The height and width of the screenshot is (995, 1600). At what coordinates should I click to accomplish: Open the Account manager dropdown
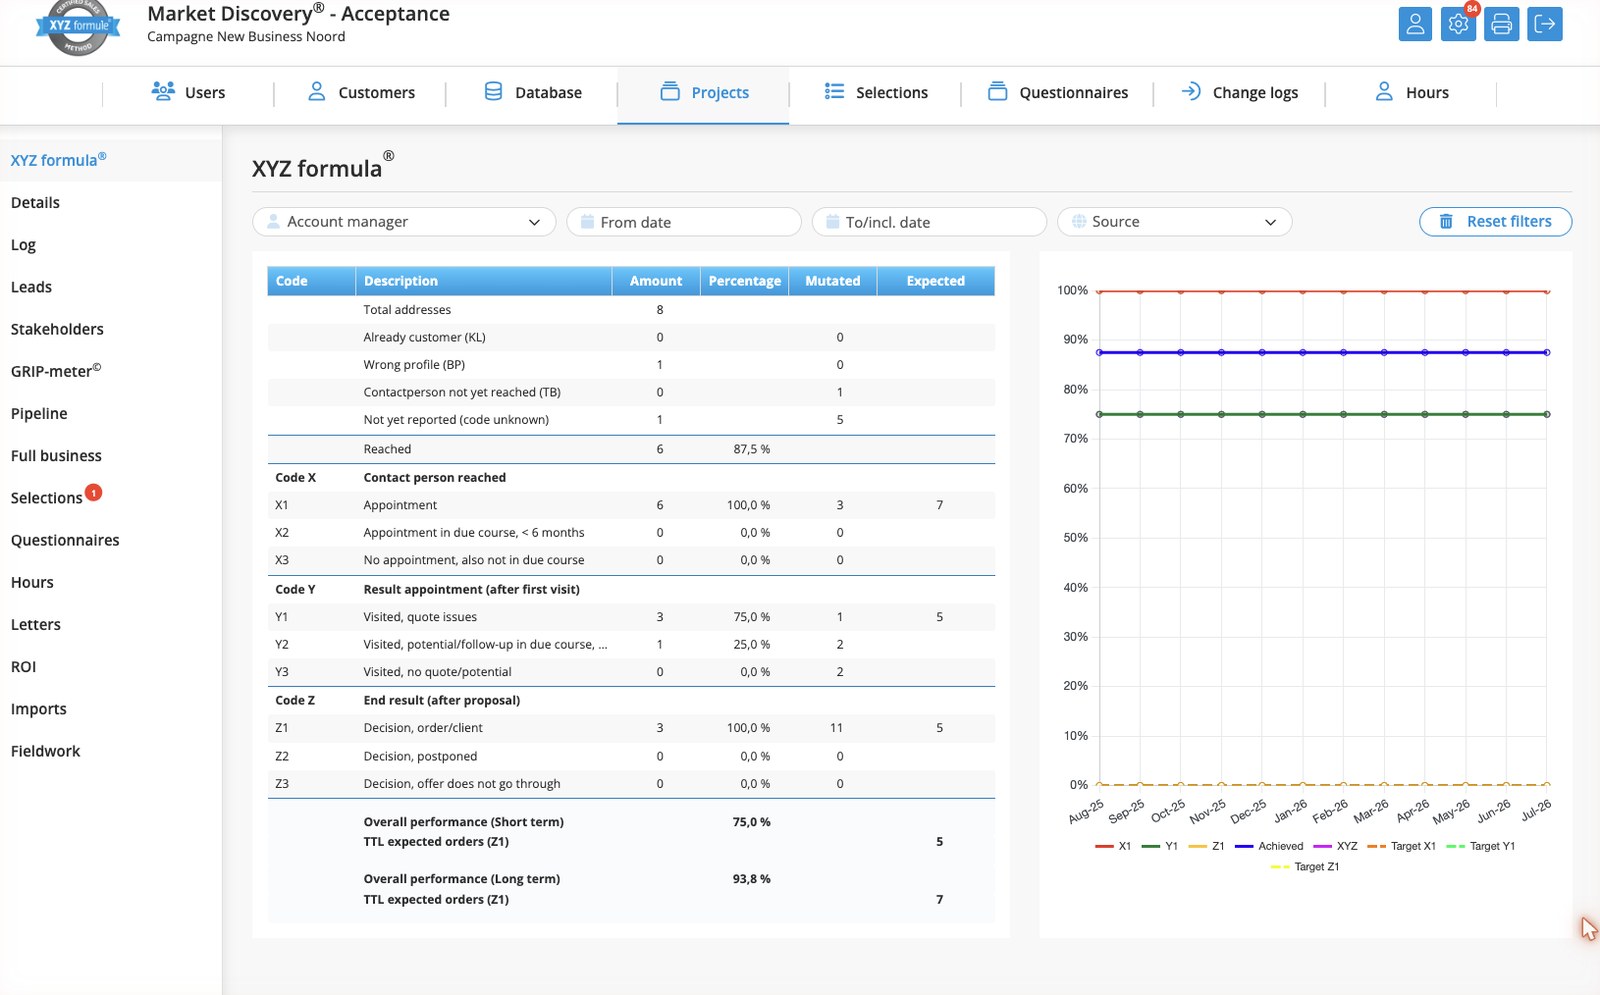click(x=404, y=221)
